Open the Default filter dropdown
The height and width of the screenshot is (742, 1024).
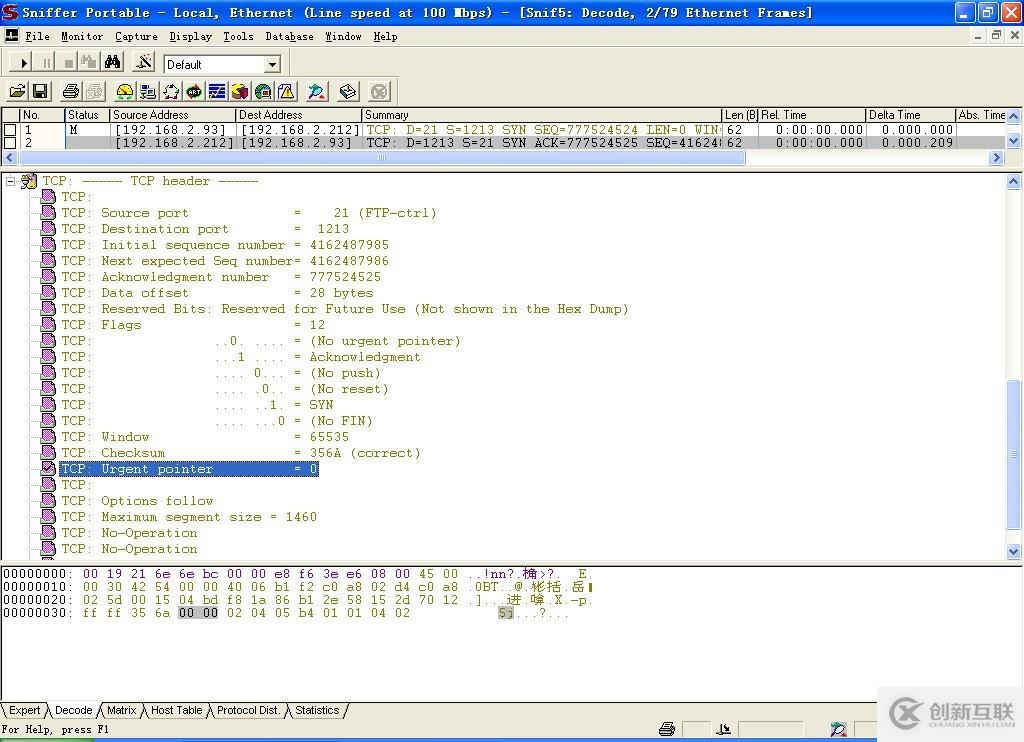tap(272, 64)
